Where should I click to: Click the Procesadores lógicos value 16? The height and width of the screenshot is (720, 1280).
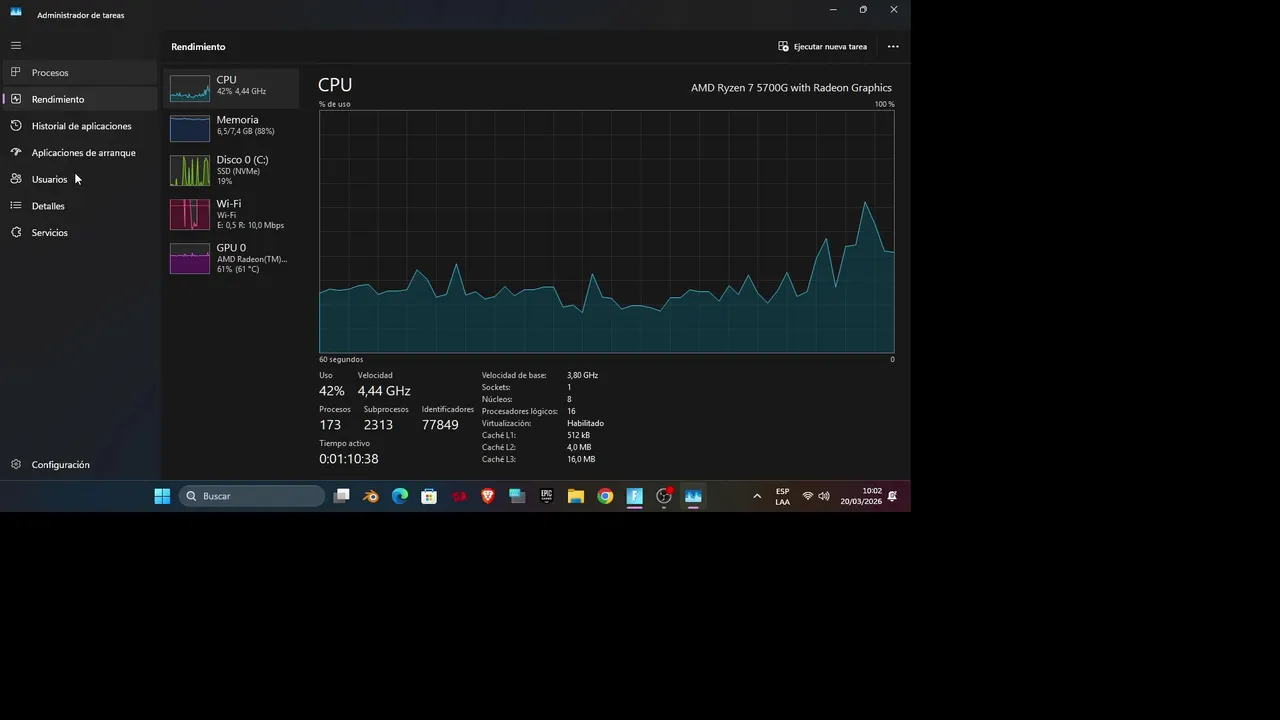[x=571, y=411]
